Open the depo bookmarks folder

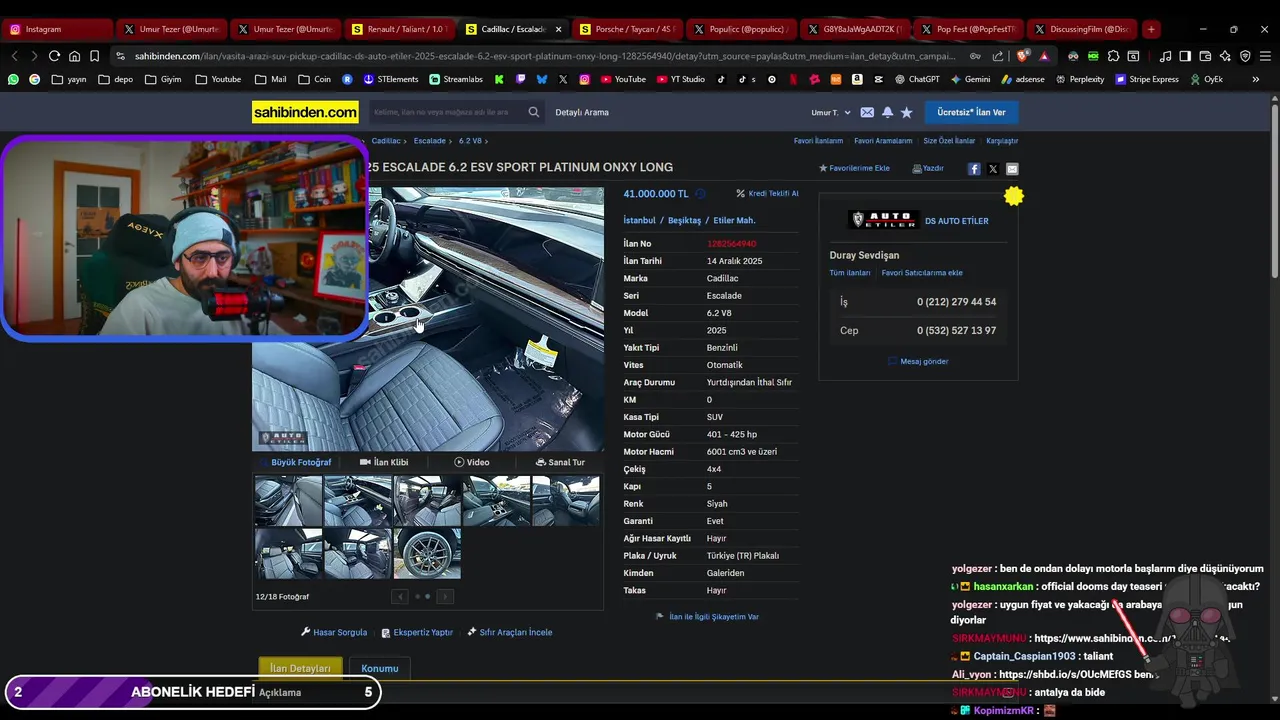pos(115,79)
